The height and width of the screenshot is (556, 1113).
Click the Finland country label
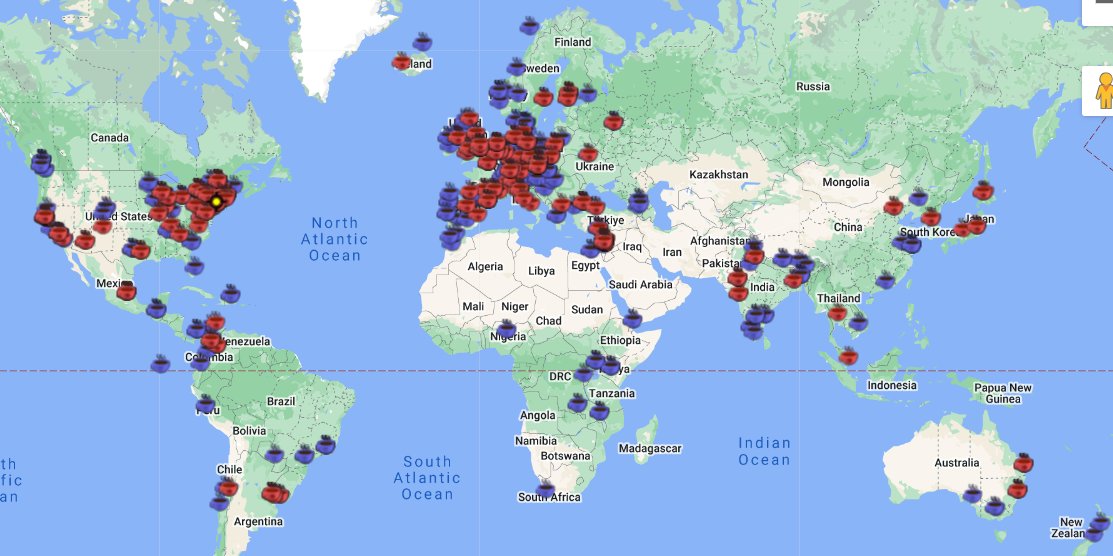point(572,42)
